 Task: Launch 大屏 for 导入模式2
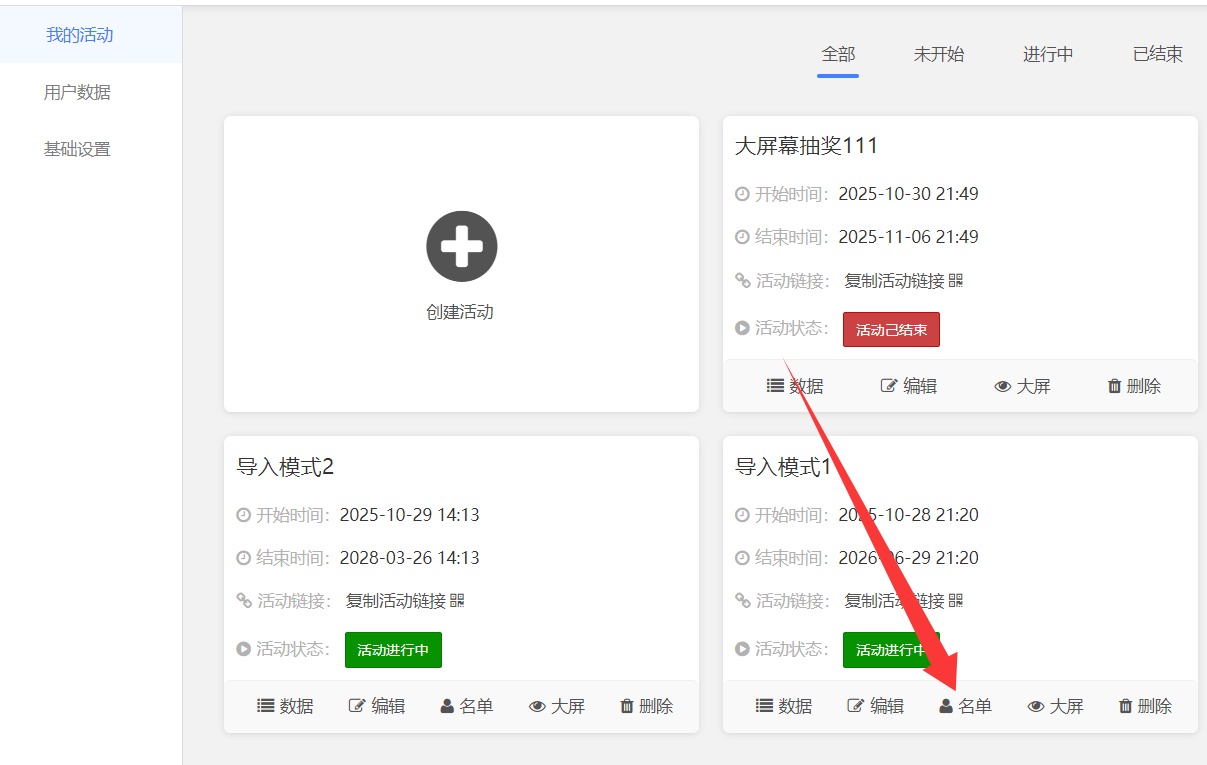[x=556, y=706]
